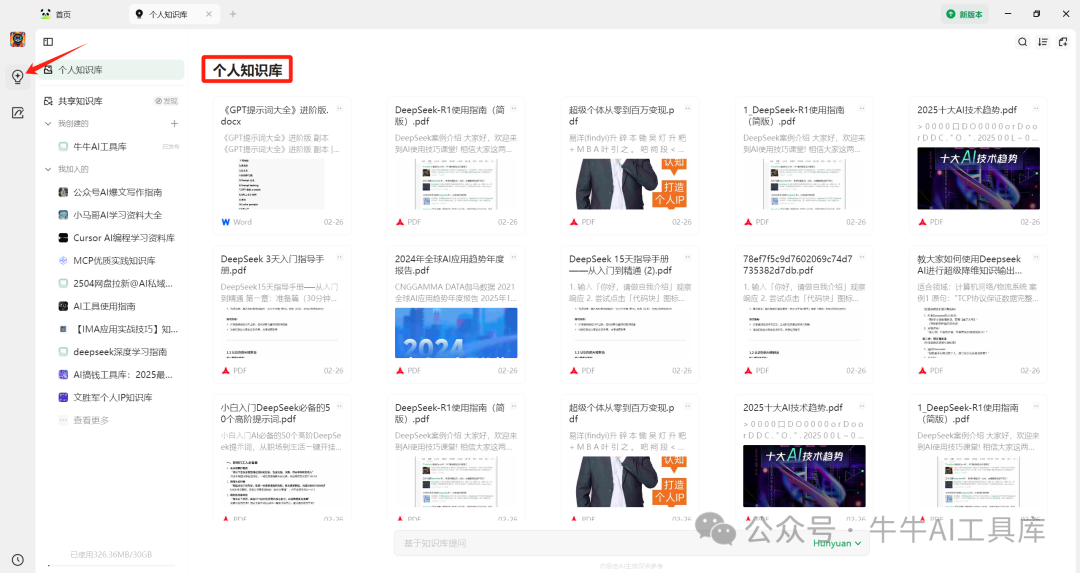Click the DeepSeek 3天入门 page preview thumbnail
The height and width of the screenshot is (573, 1080).
click(x=282, y=333)
